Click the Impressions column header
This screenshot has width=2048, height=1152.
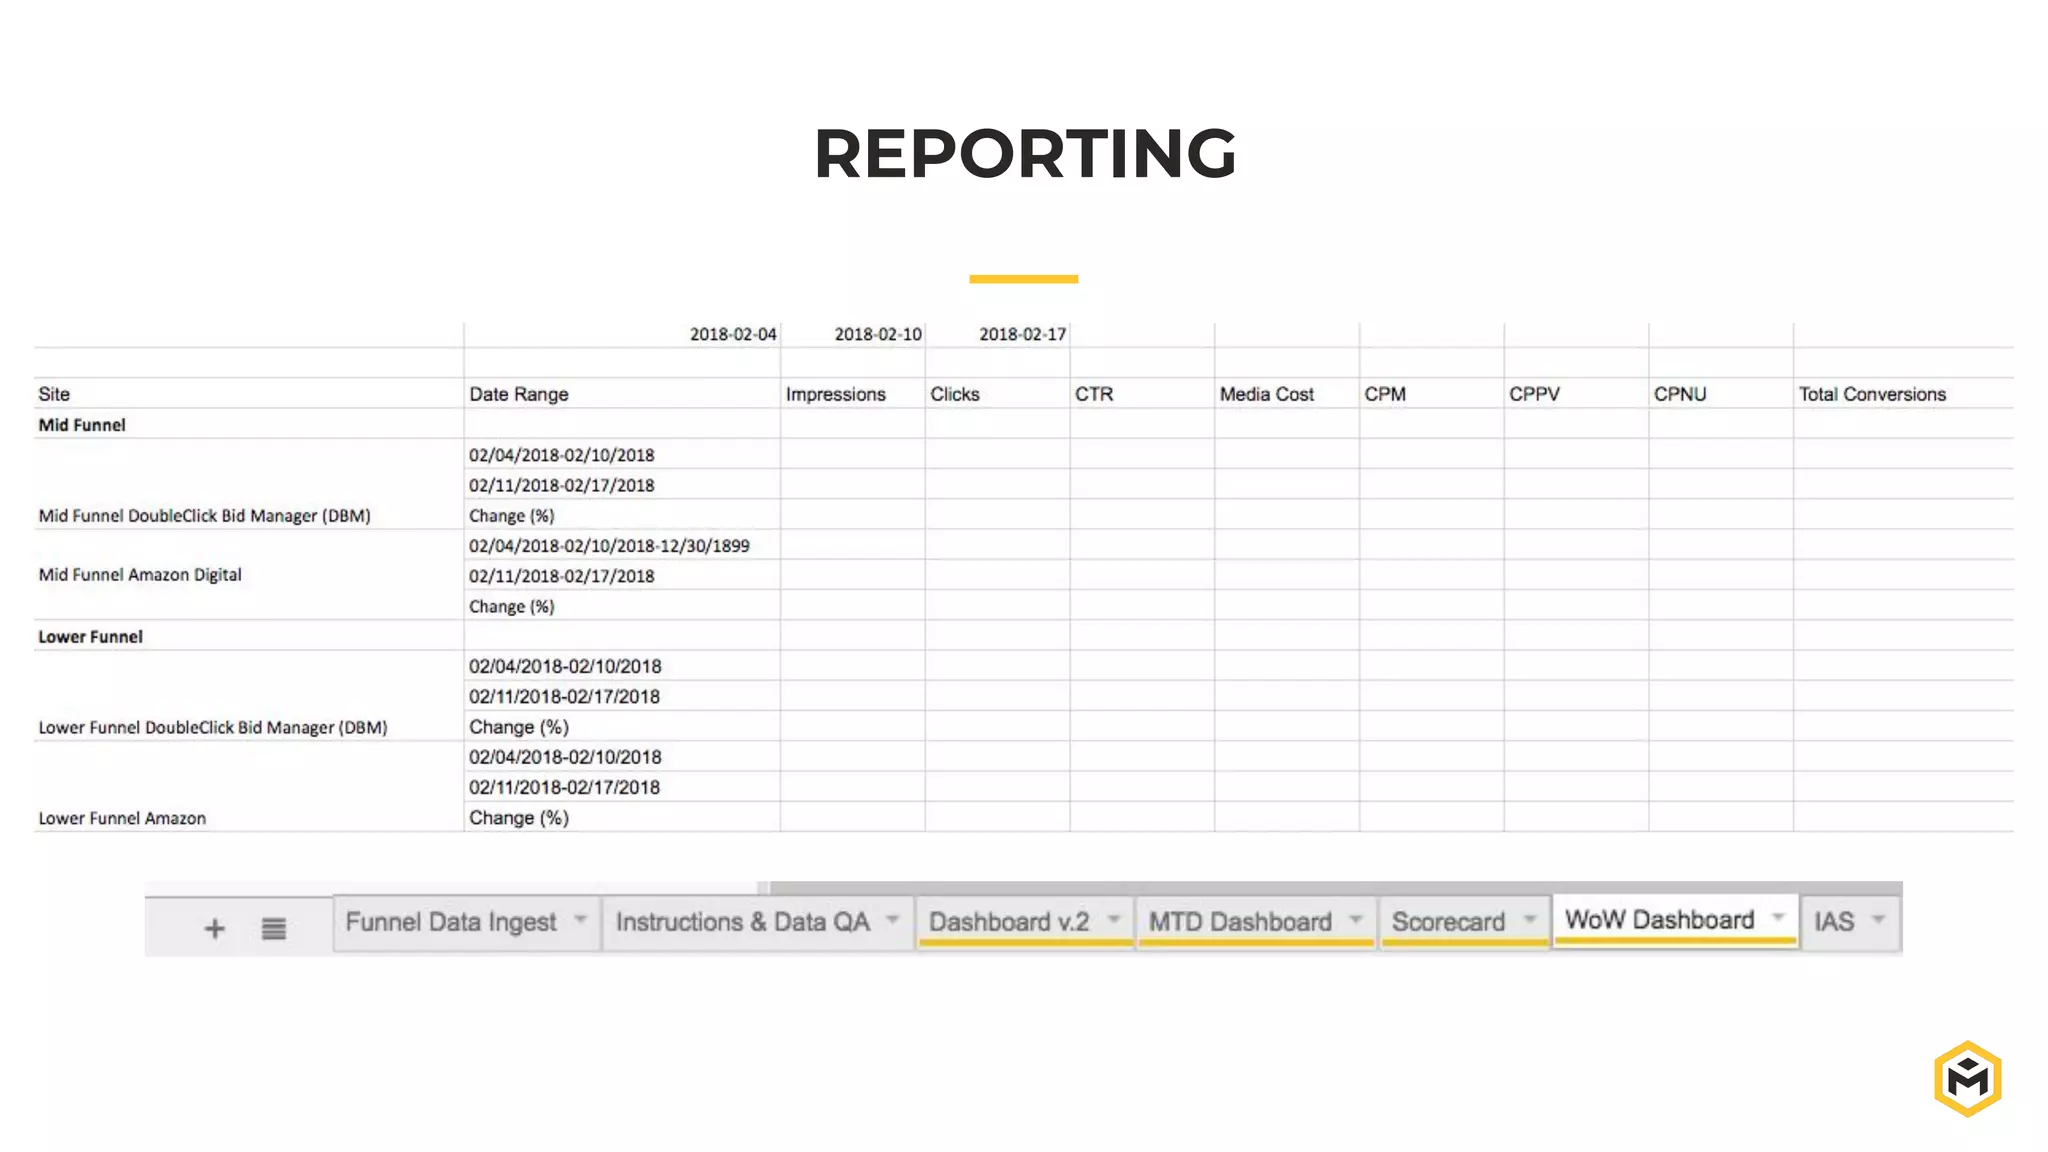[x=853, y=394]
